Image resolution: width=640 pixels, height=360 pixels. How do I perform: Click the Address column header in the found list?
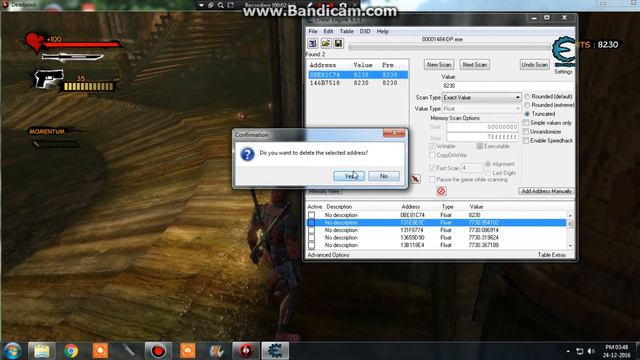point(323,65)
